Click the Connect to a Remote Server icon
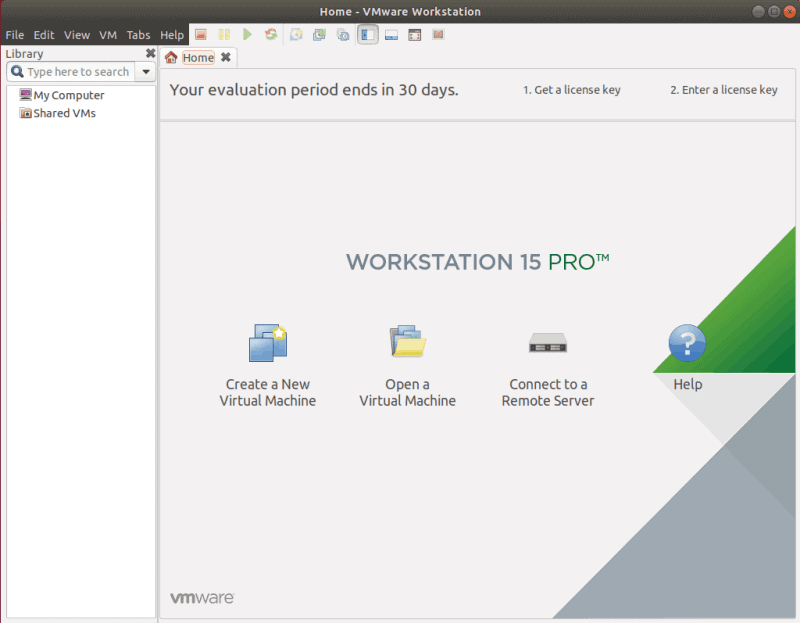Screen dimensions: 800x623 547,342
